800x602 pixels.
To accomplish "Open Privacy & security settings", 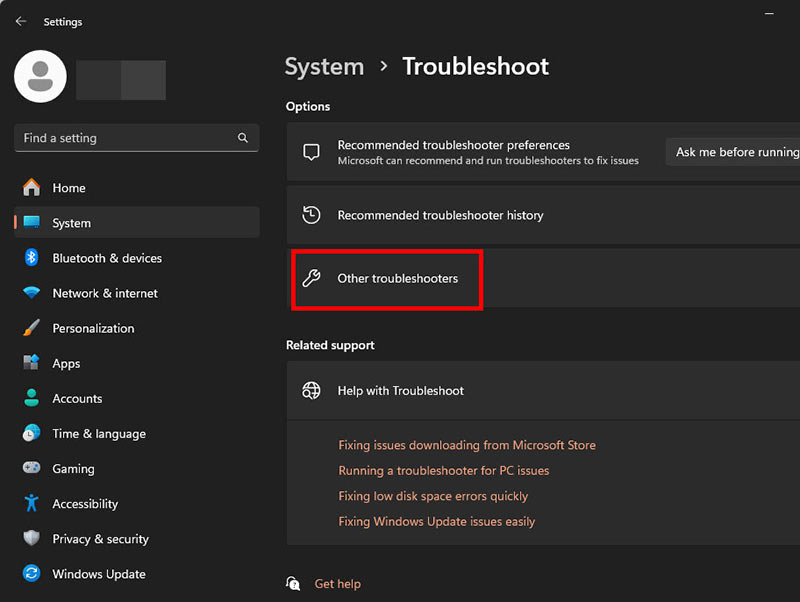I will [x=137, y=538].
